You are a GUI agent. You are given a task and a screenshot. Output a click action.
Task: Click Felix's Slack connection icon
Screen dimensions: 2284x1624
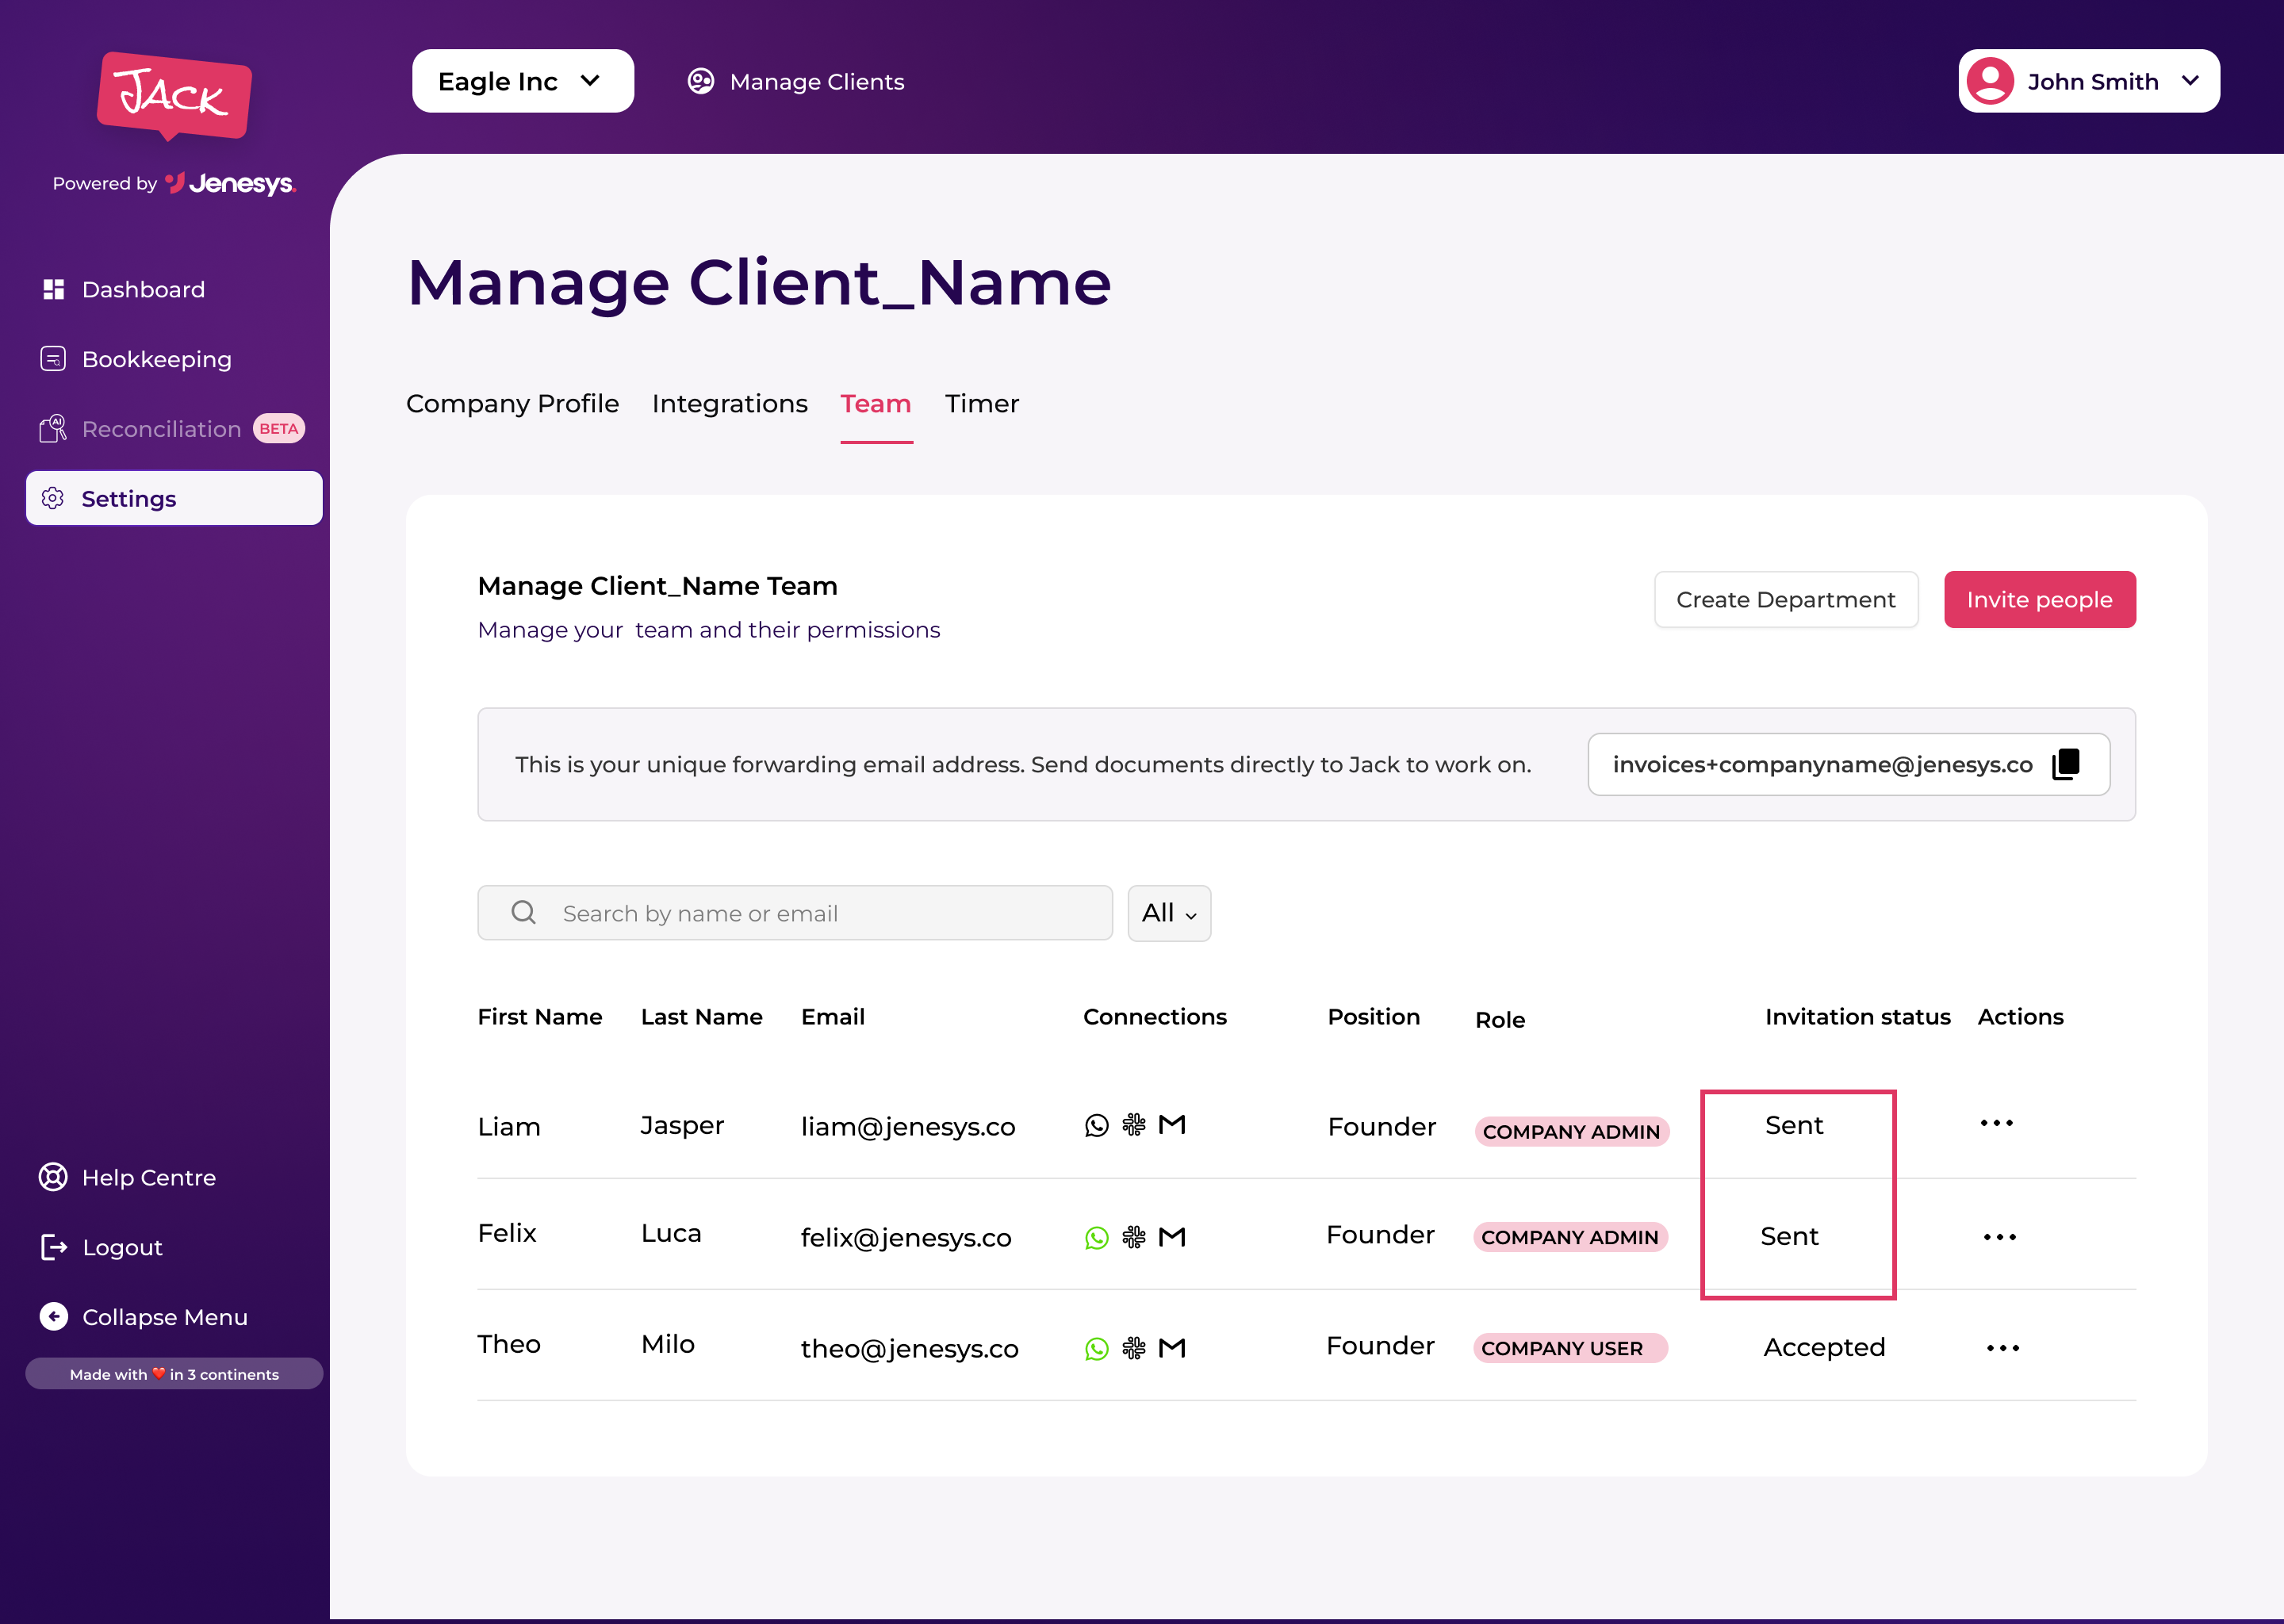[x=1133, y=1237]
